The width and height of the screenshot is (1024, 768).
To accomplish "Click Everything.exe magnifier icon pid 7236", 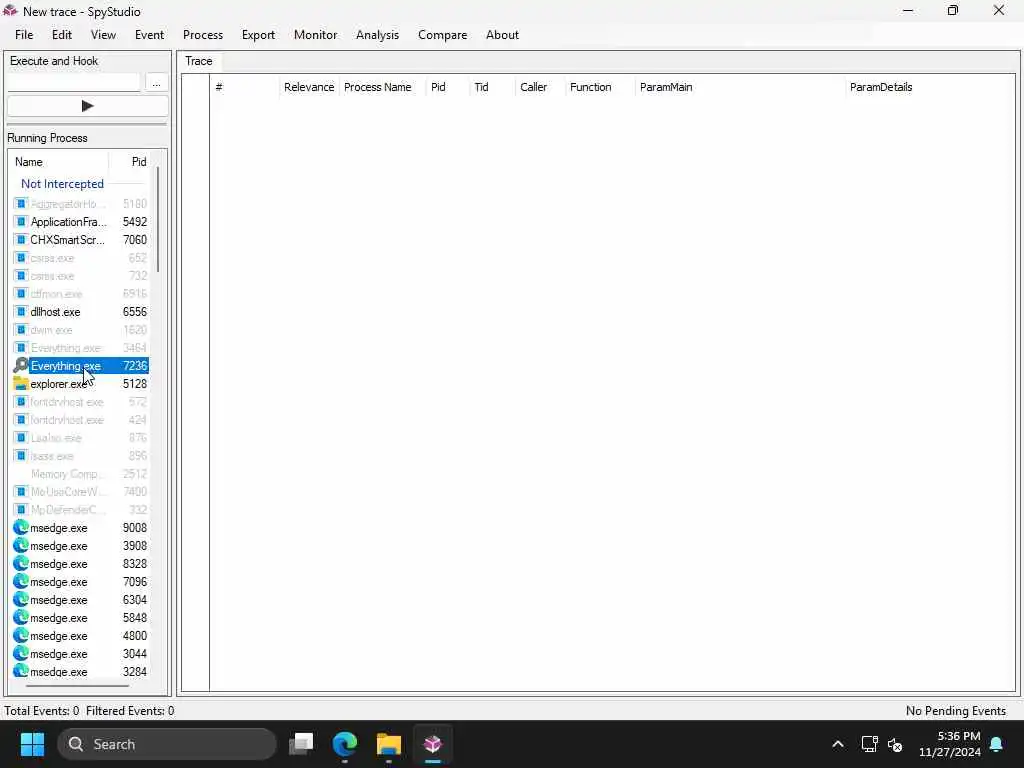I will click(21, 366).
